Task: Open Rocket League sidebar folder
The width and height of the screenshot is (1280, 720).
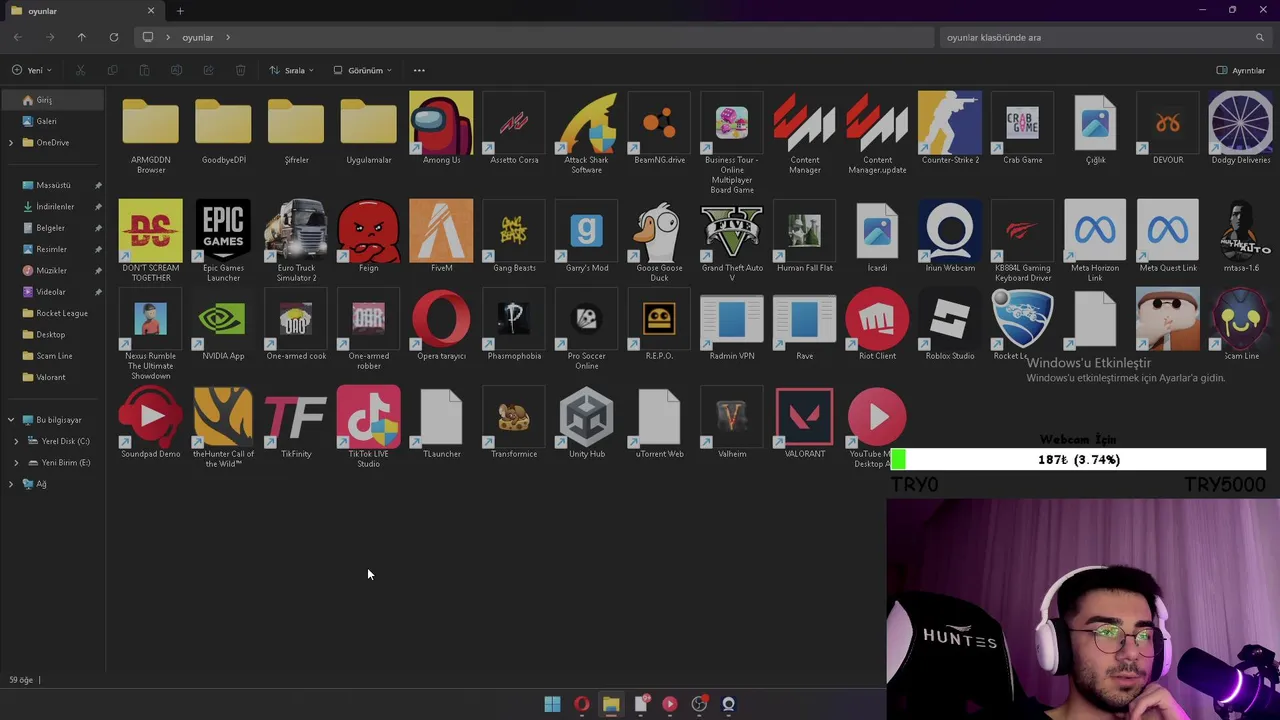Action: [53, 313]
